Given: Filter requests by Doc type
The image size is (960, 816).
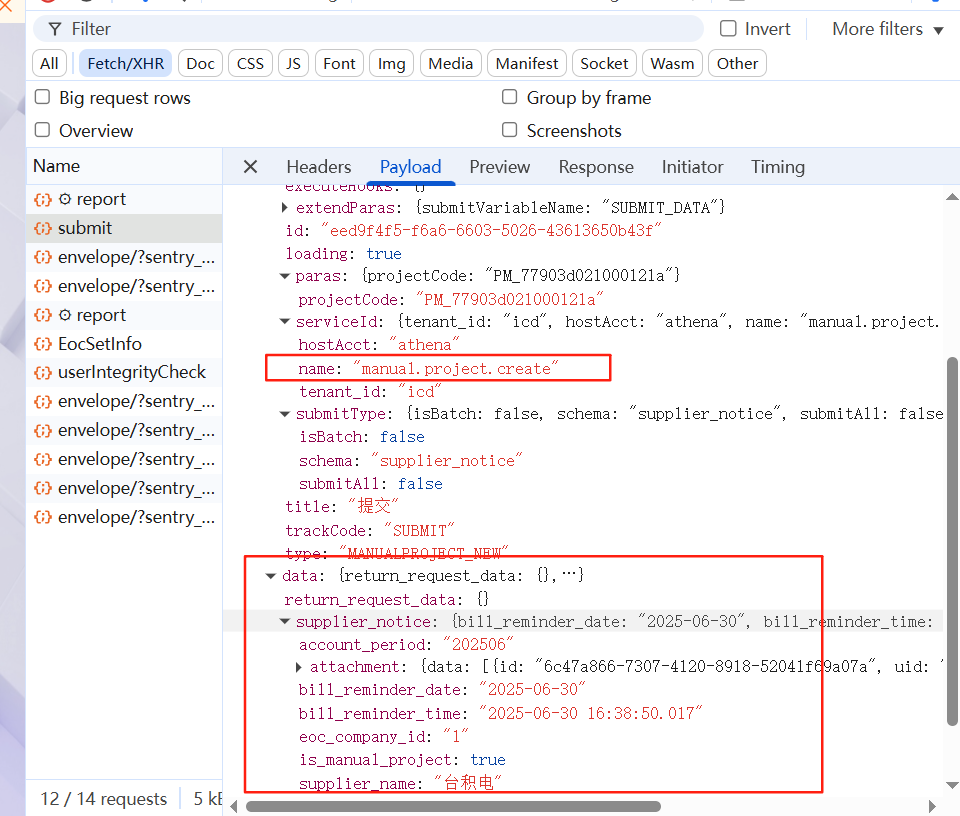Looking at the screenshot, I should pos(200,64).
